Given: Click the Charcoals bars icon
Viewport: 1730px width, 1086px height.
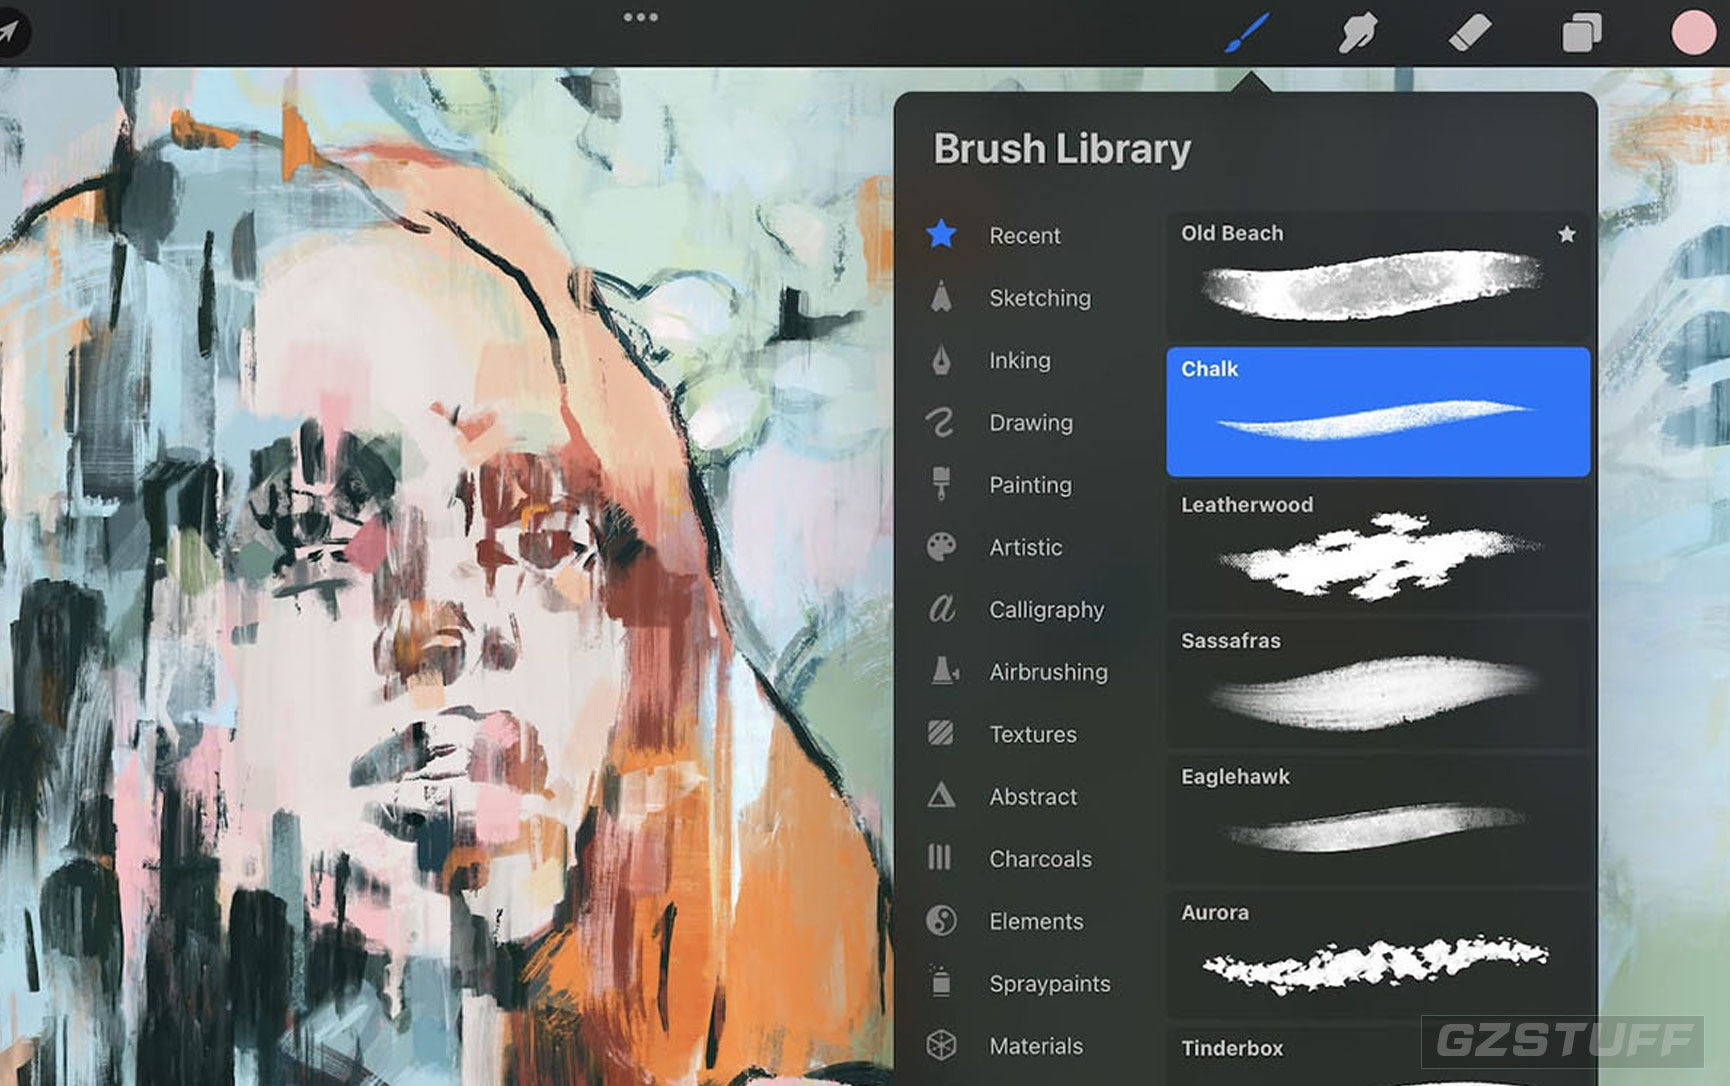Looking at the screenshot, I should tap(939, 858).
